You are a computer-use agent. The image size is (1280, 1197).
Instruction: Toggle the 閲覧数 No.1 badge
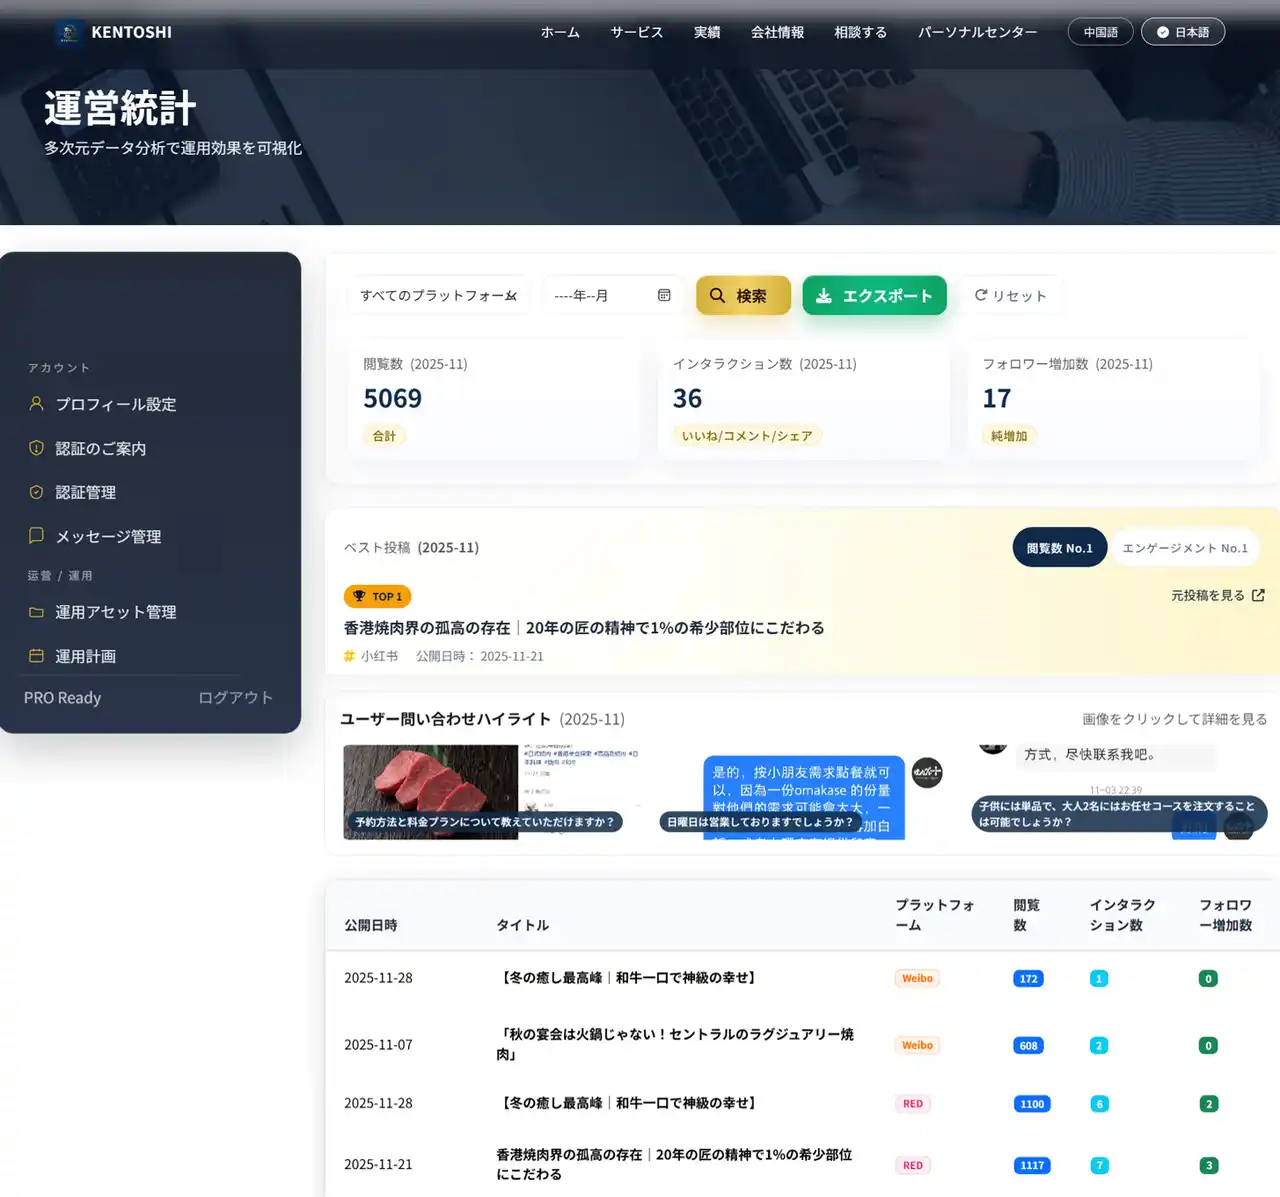click(x=1059, y=547)
